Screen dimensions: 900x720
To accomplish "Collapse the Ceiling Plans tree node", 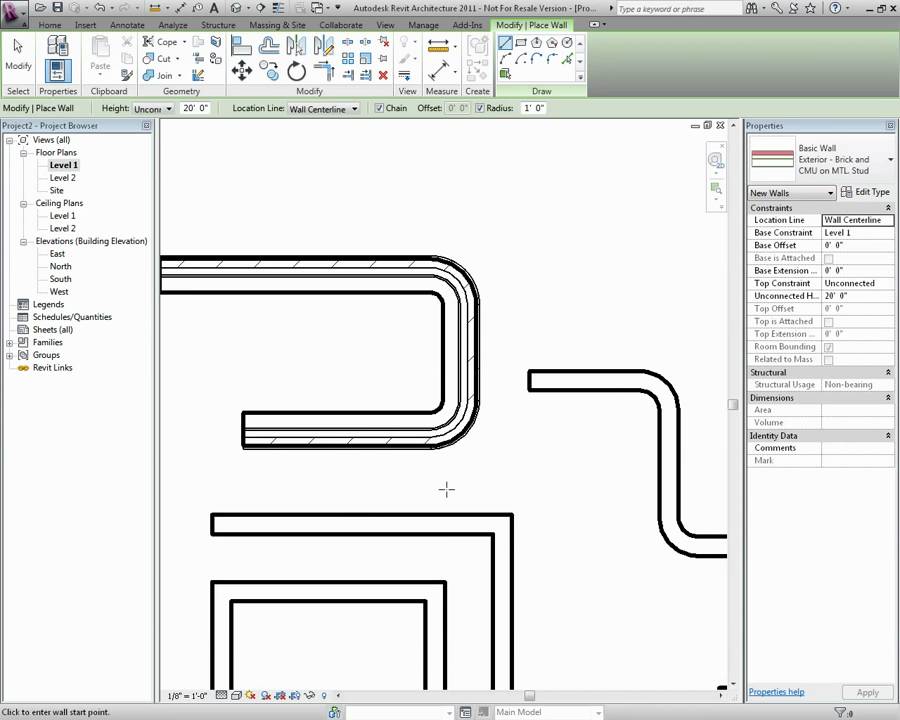I will pos(24,204).
